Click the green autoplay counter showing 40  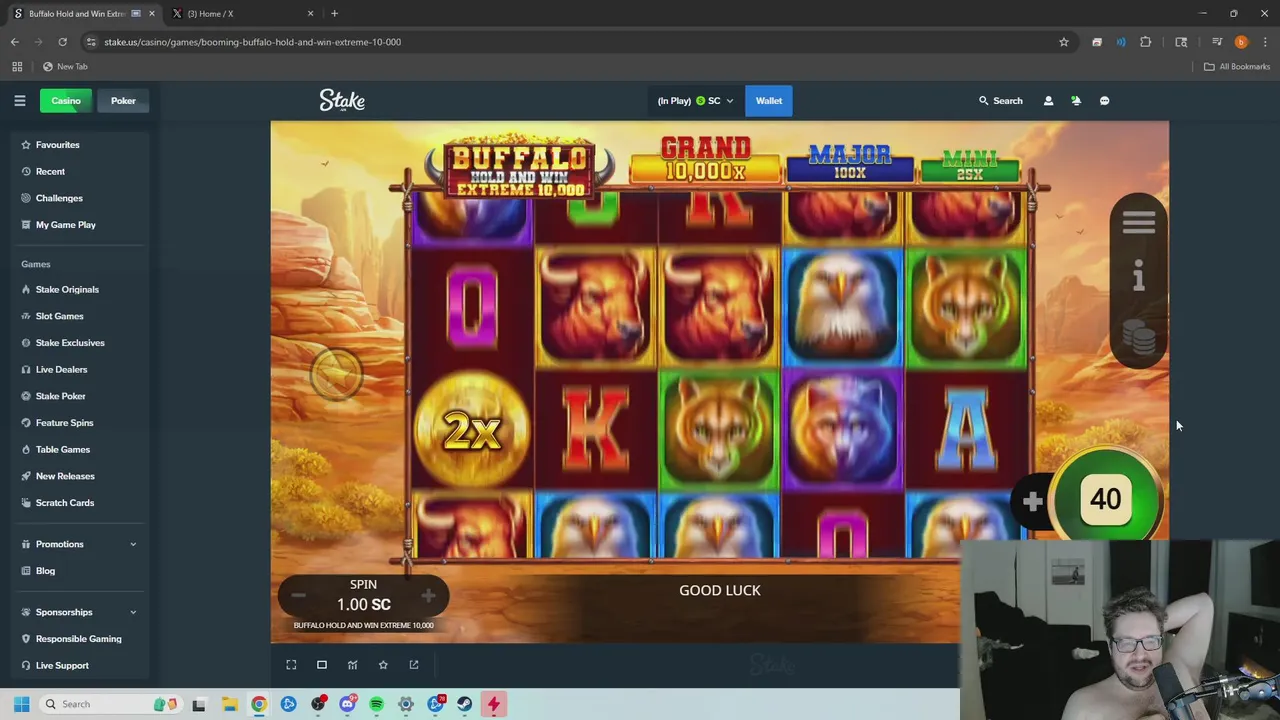[1105, 499]
